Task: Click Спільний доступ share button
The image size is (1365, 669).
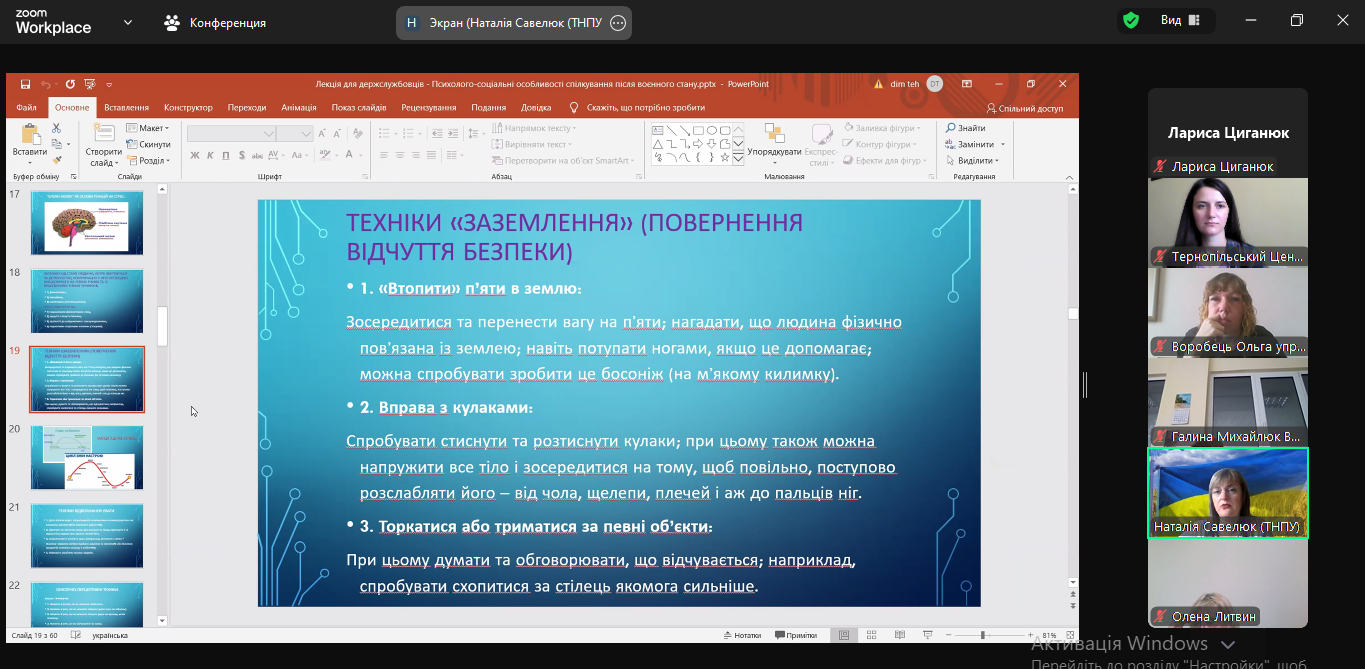Action: 1025,108
